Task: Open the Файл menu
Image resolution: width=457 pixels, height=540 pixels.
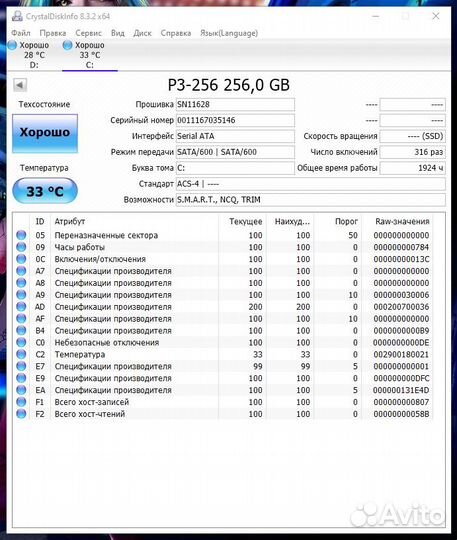Action: point(21,33)
